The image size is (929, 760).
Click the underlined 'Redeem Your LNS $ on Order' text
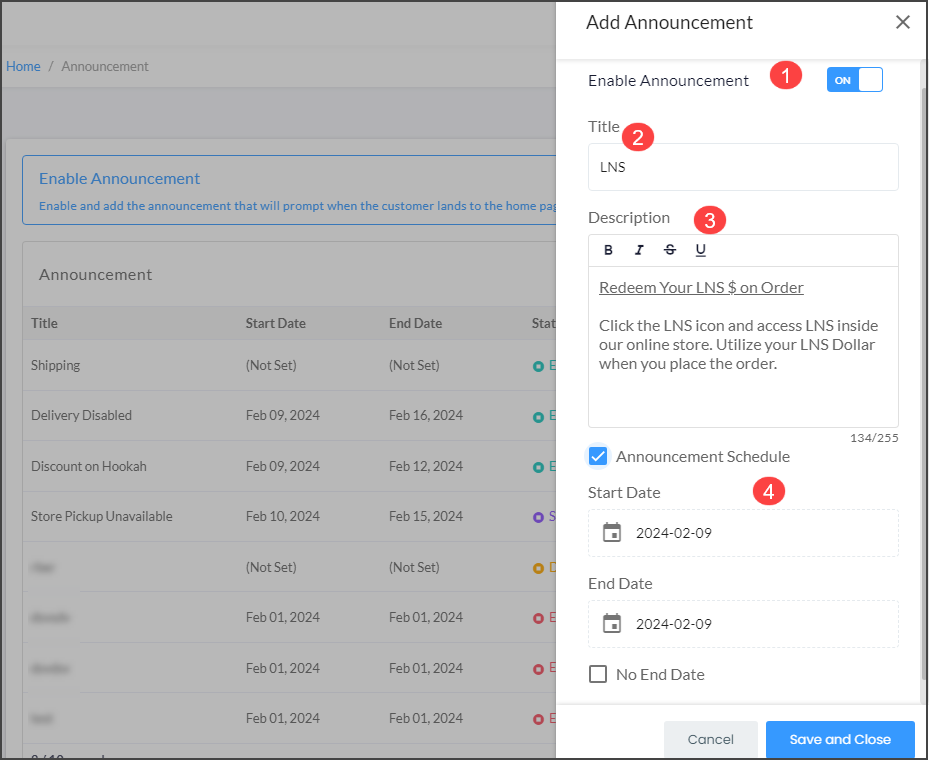[x=701, y=287]
